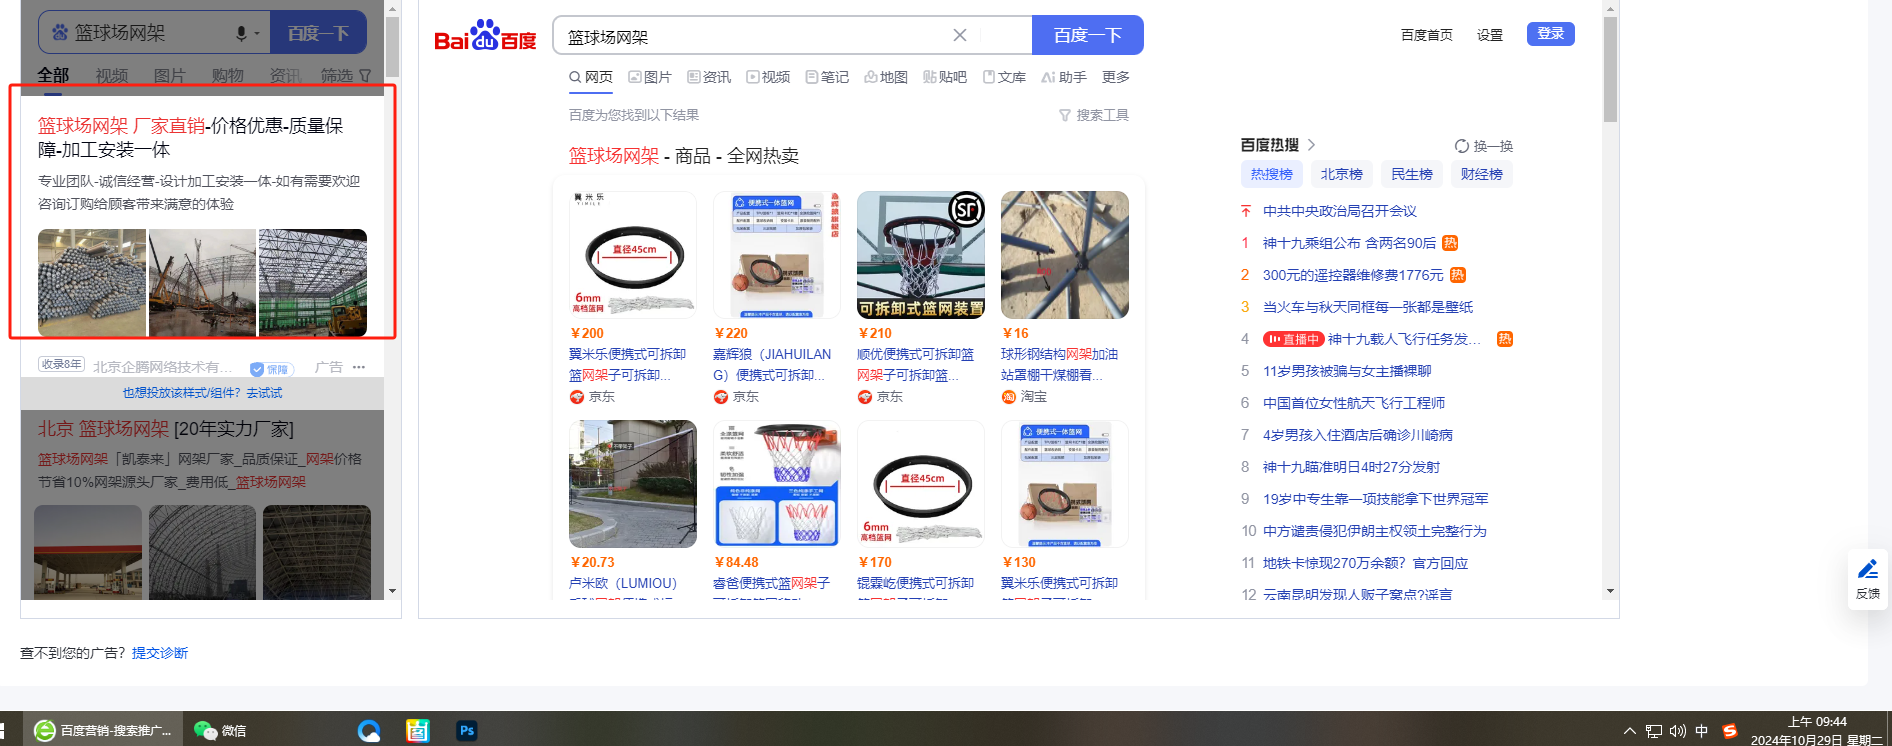Screen dimensions: 1892x746
Task: Switch to the 图片 tab in desktop preview
Action: [650, 77]
